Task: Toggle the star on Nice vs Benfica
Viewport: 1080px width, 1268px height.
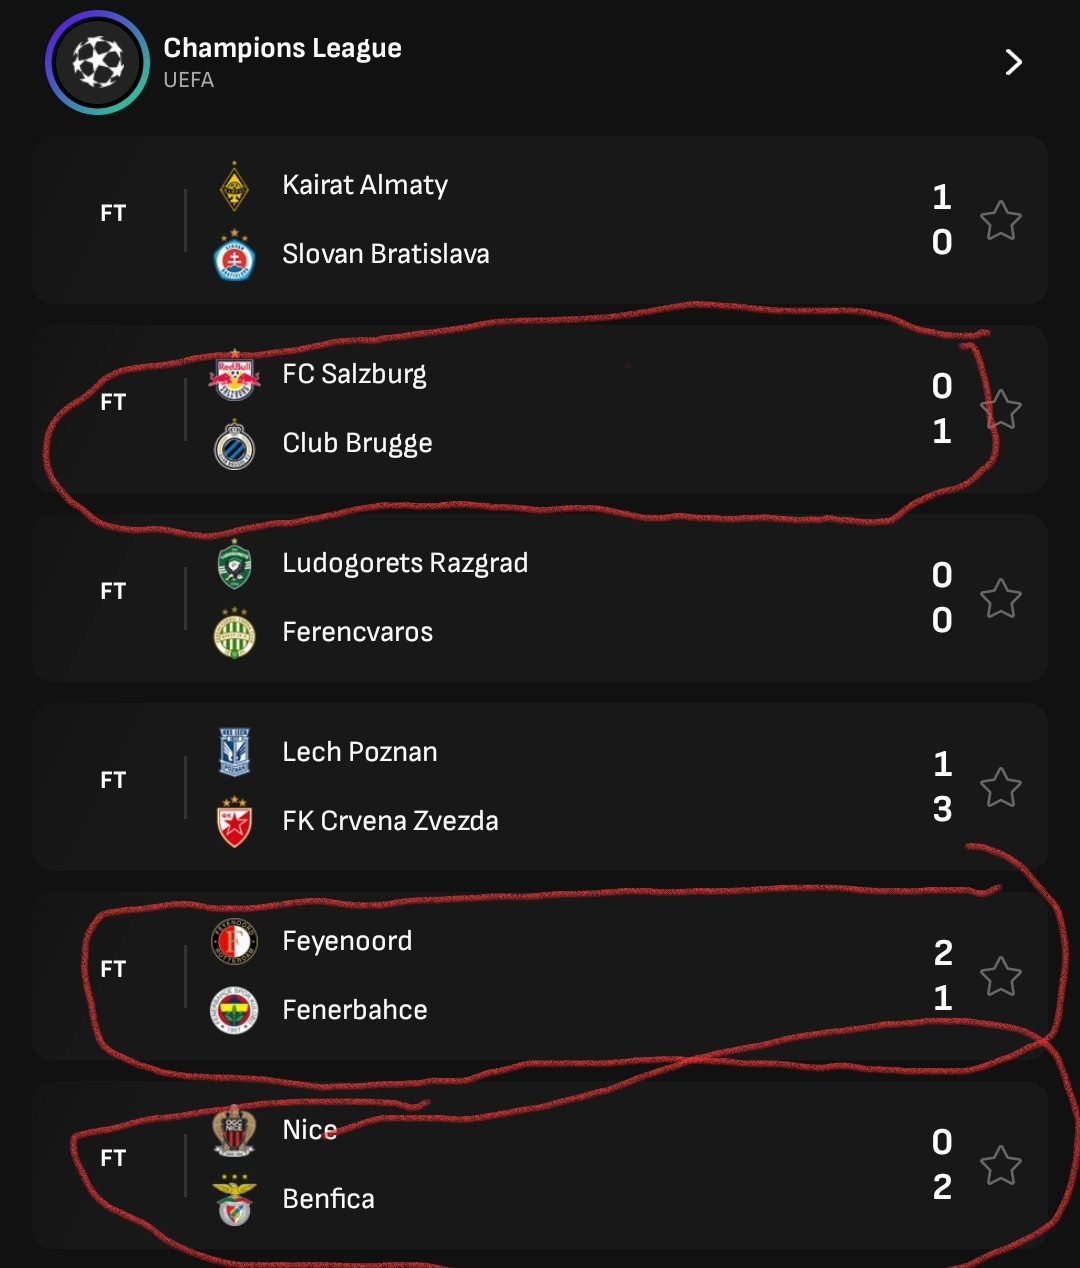Action: pyautogui.click(x=1000, y=1166)
